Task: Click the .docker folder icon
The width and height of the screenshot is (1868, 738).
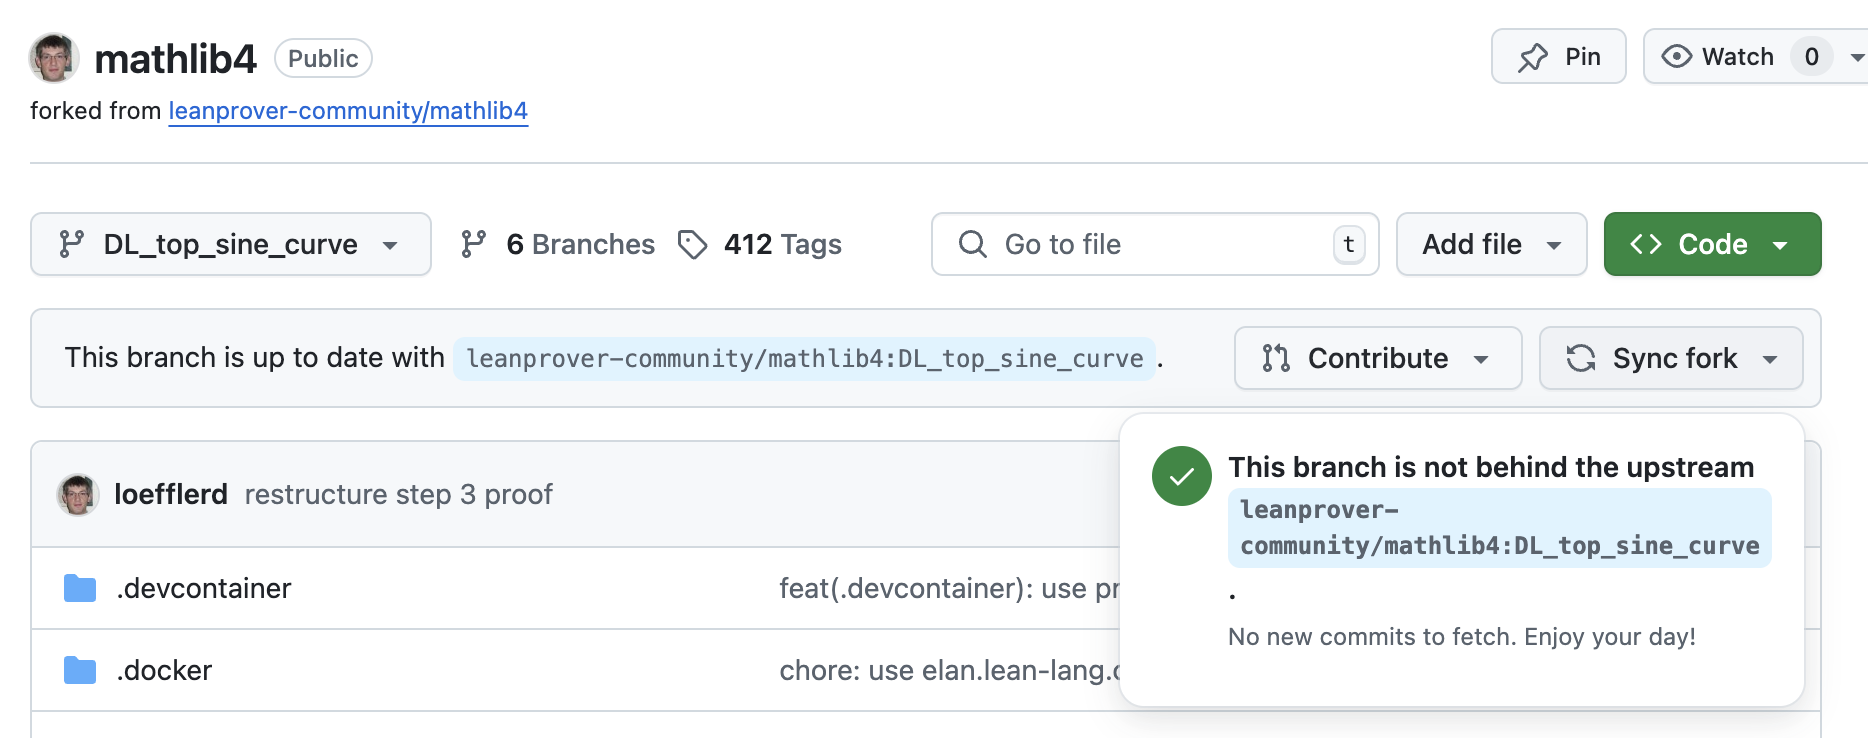Action: click(x=80, y=670)
